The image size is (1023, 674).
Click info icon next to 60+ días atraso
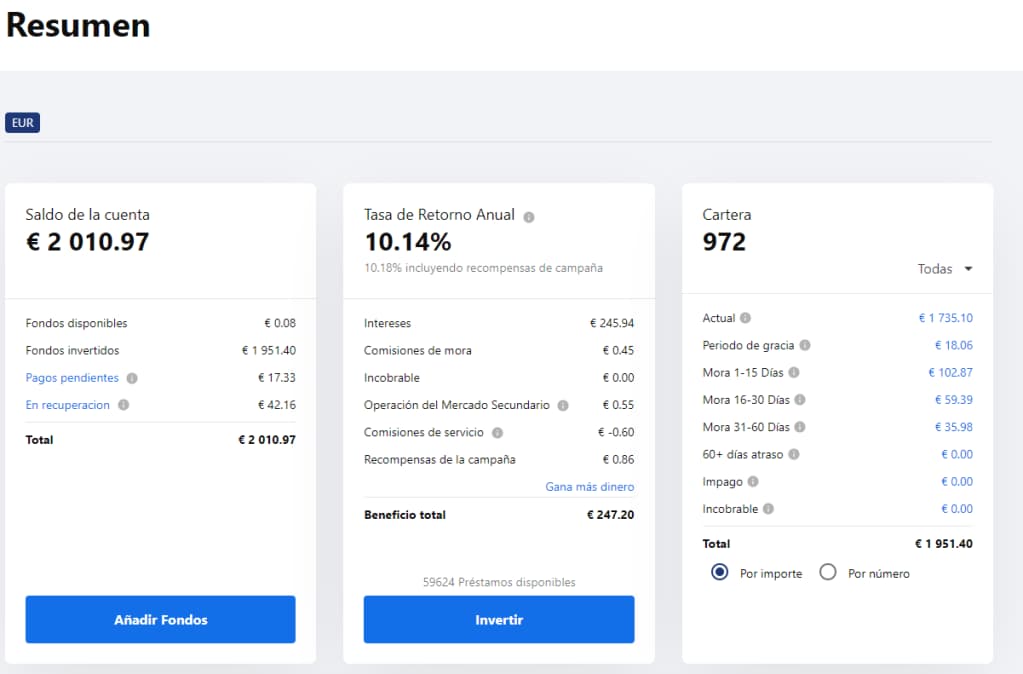click(x=793, y=454)
